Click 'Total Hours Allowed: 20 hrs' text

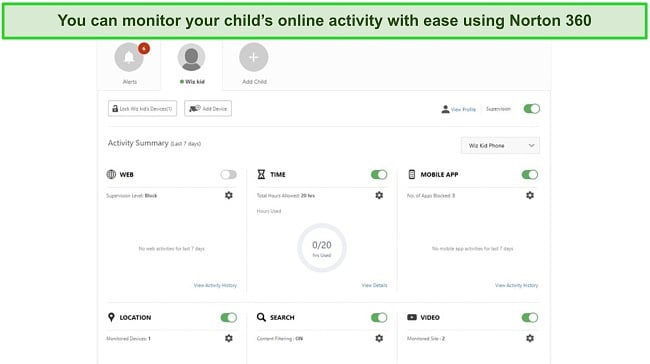point(286,196)
